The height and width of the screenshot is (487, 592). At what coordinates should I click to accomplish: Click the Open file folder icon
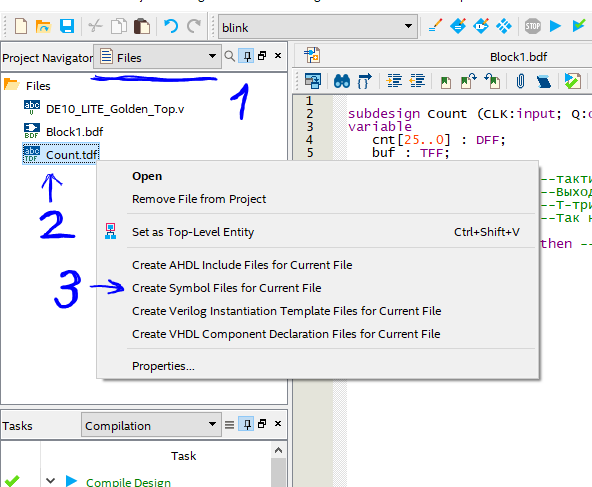[43, 26]
